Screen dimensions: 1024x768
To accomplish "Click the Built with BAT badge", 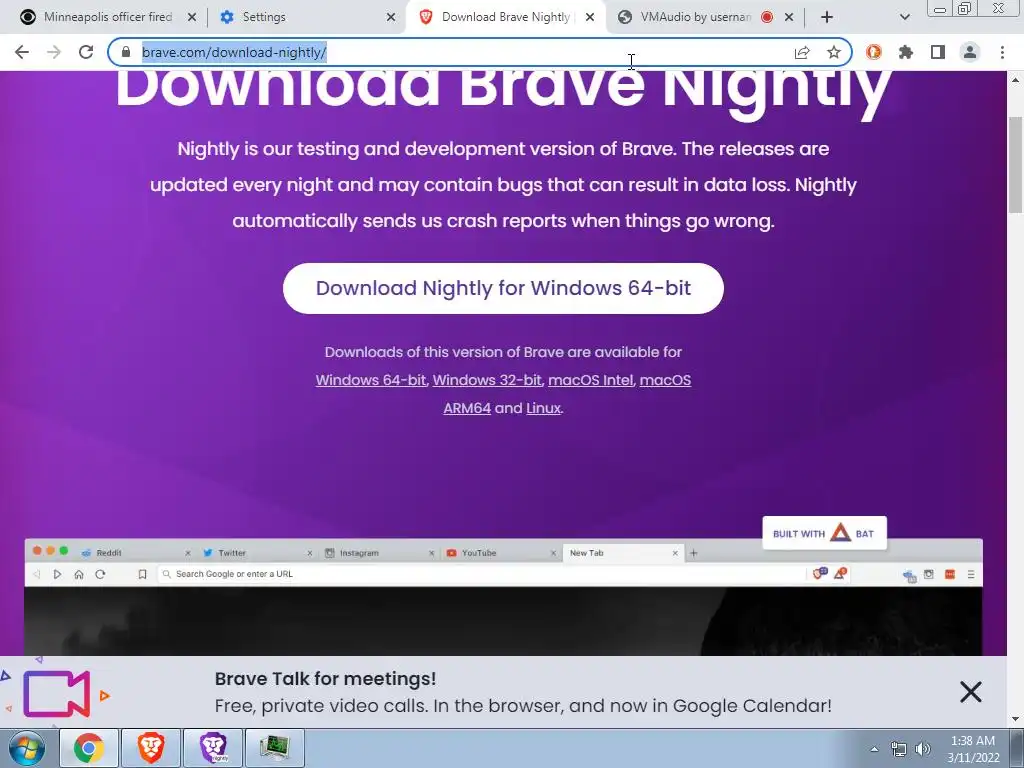I will coord(824,534).
